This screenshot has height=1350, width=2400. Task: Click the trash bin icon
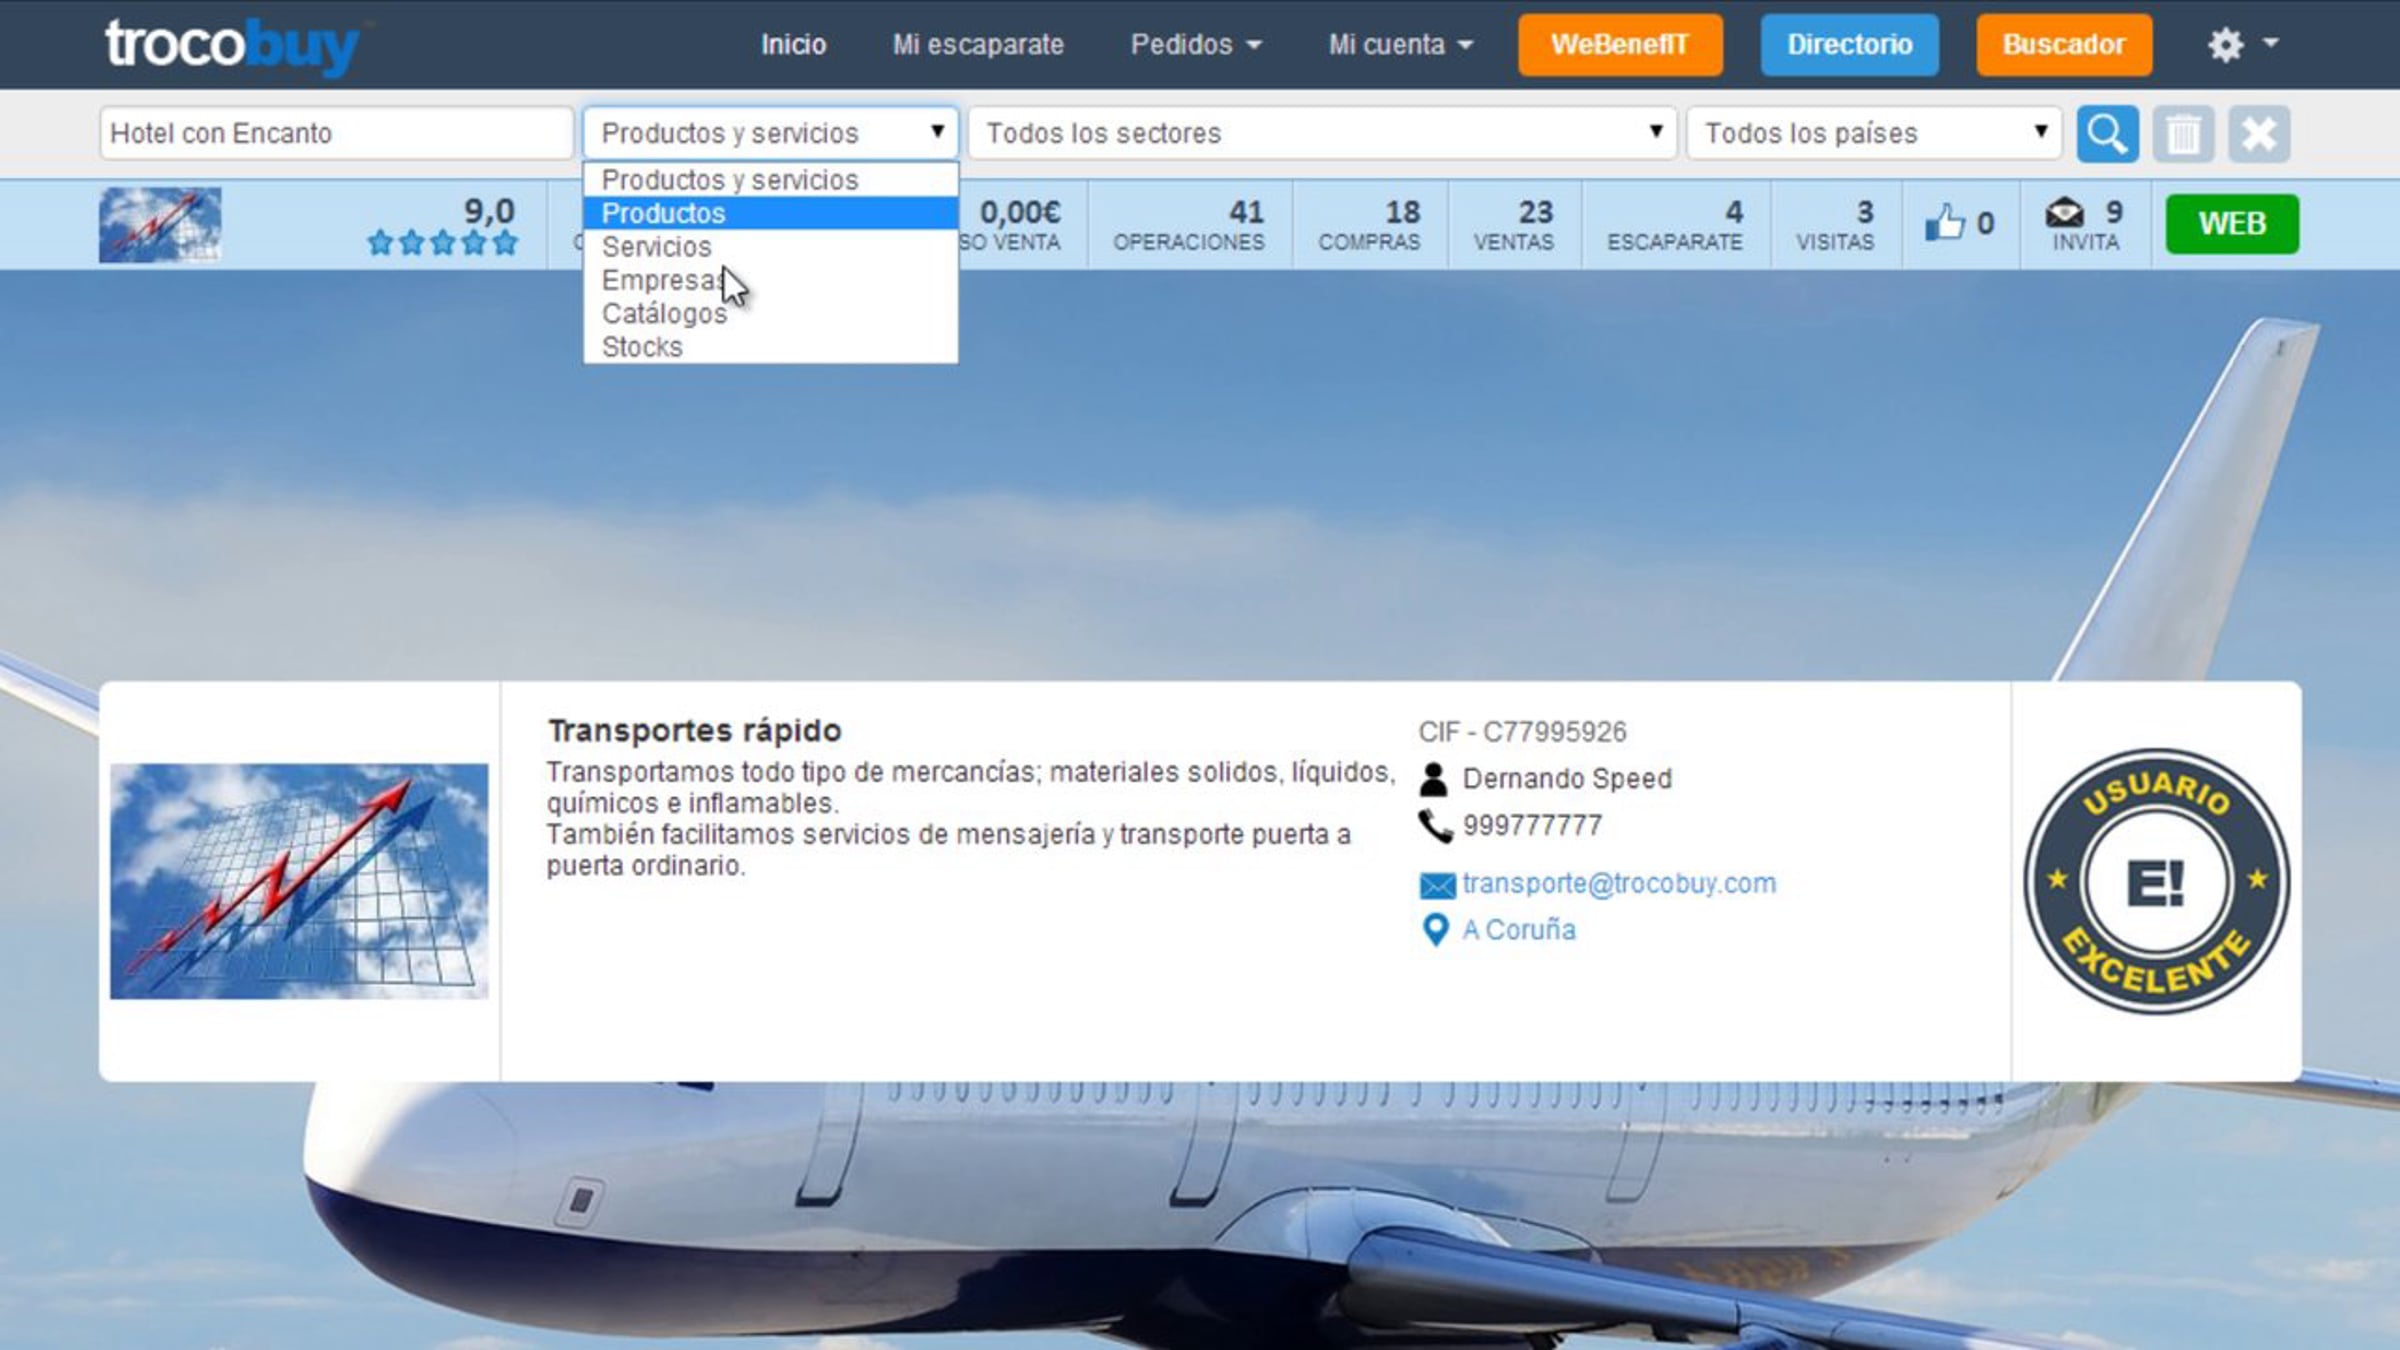click(2183, 133)
